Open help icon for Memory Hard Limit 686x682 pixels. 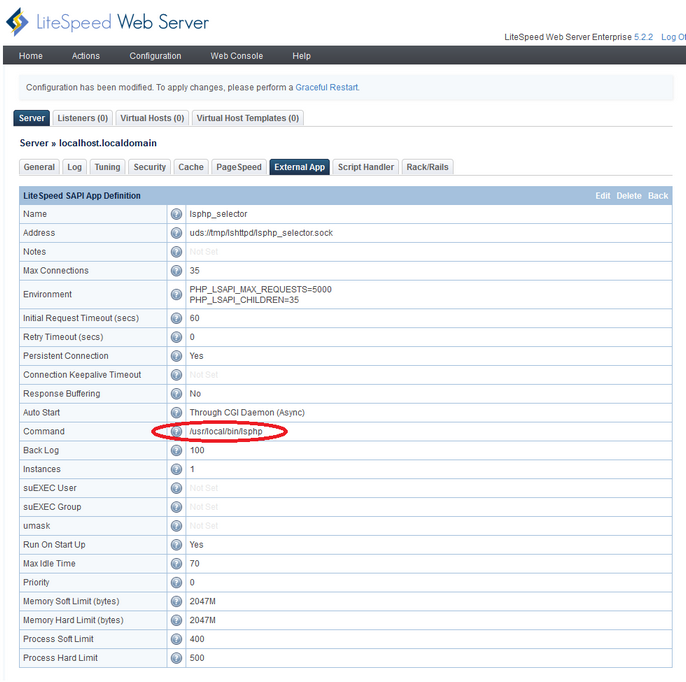(176, 620)
